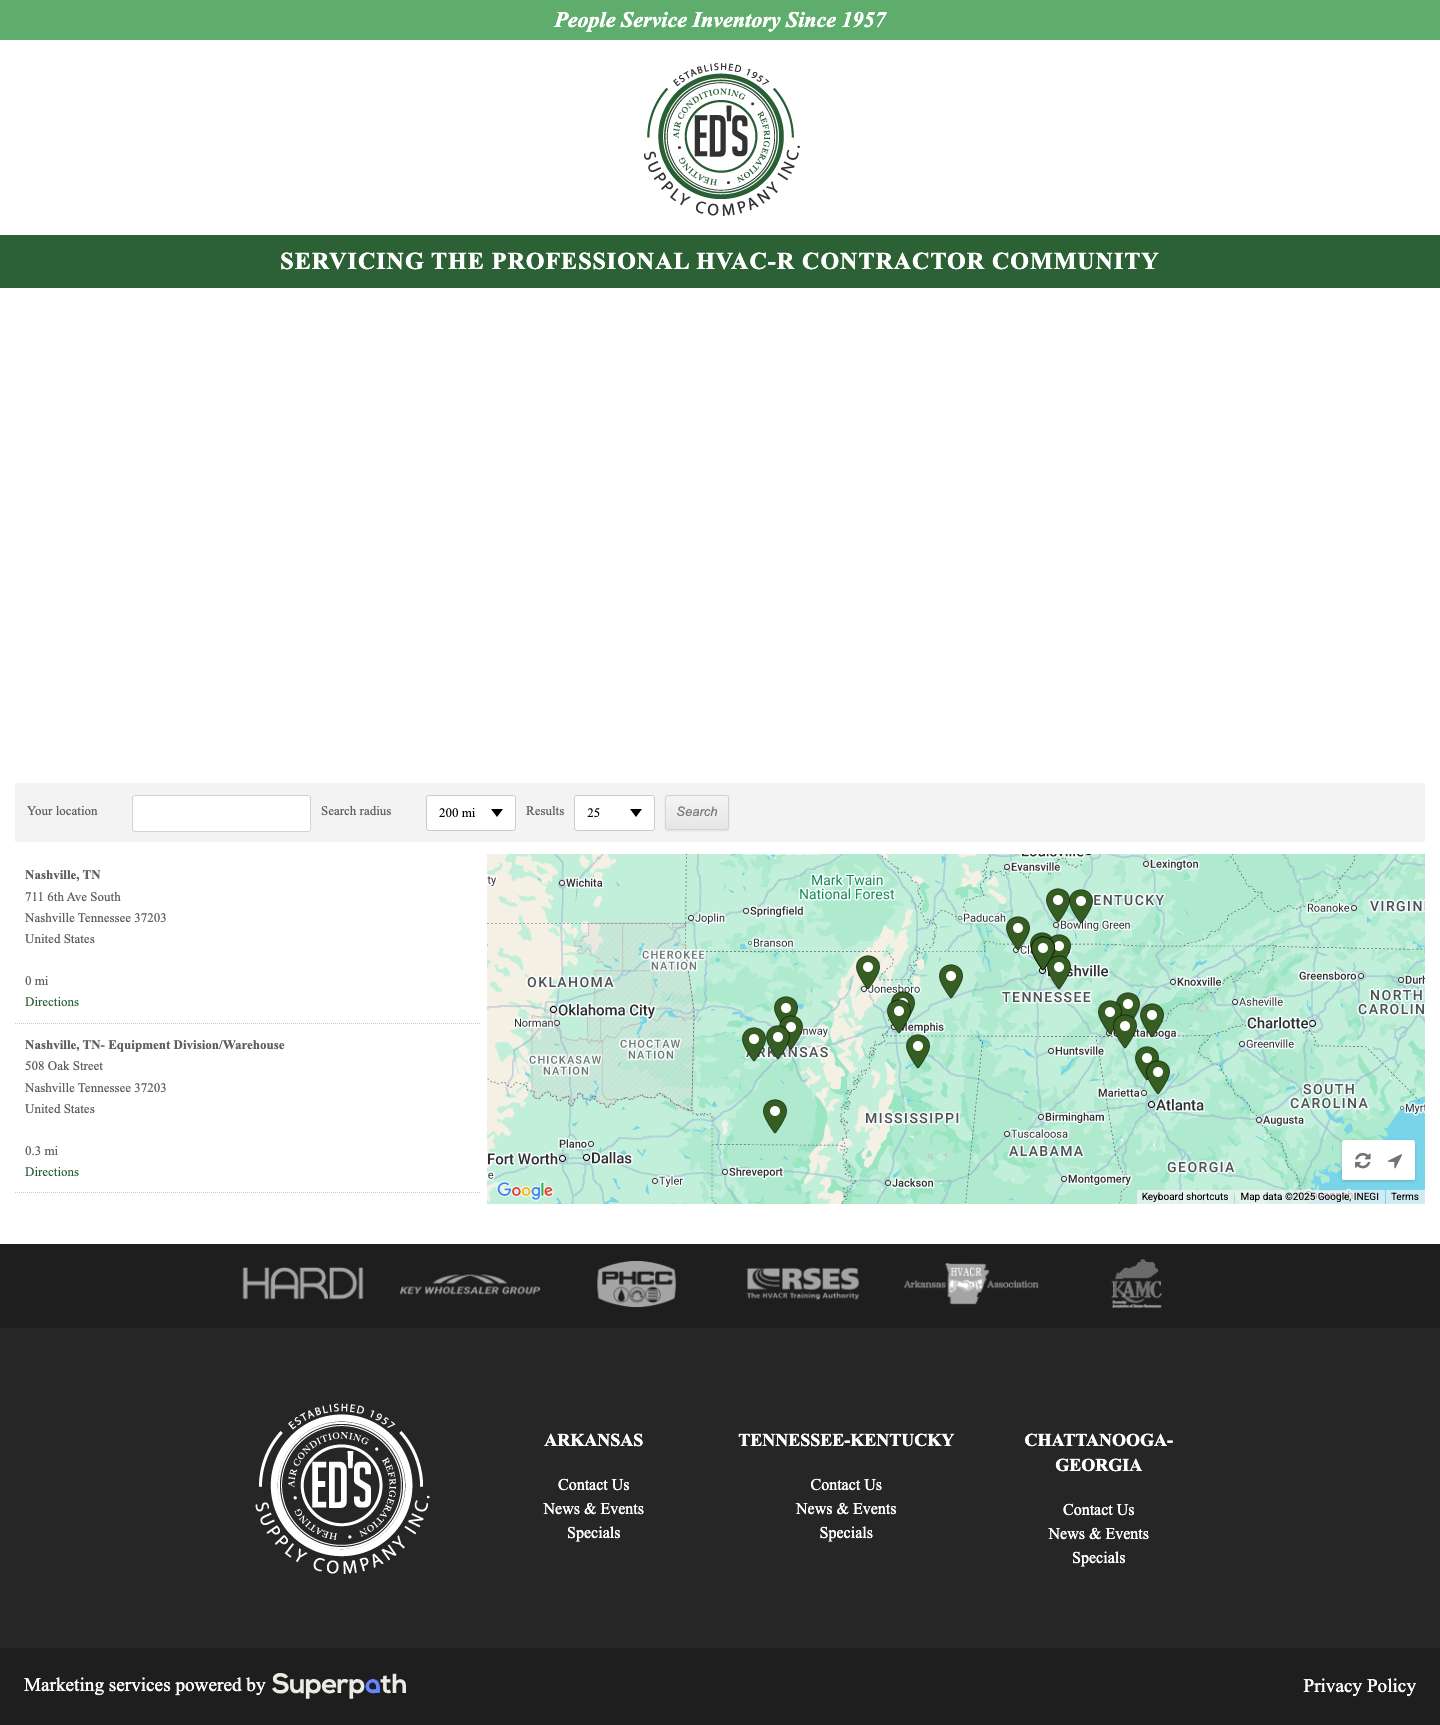Select the map pin near Paducah

pyautogui.click(x=1018, y=932)
